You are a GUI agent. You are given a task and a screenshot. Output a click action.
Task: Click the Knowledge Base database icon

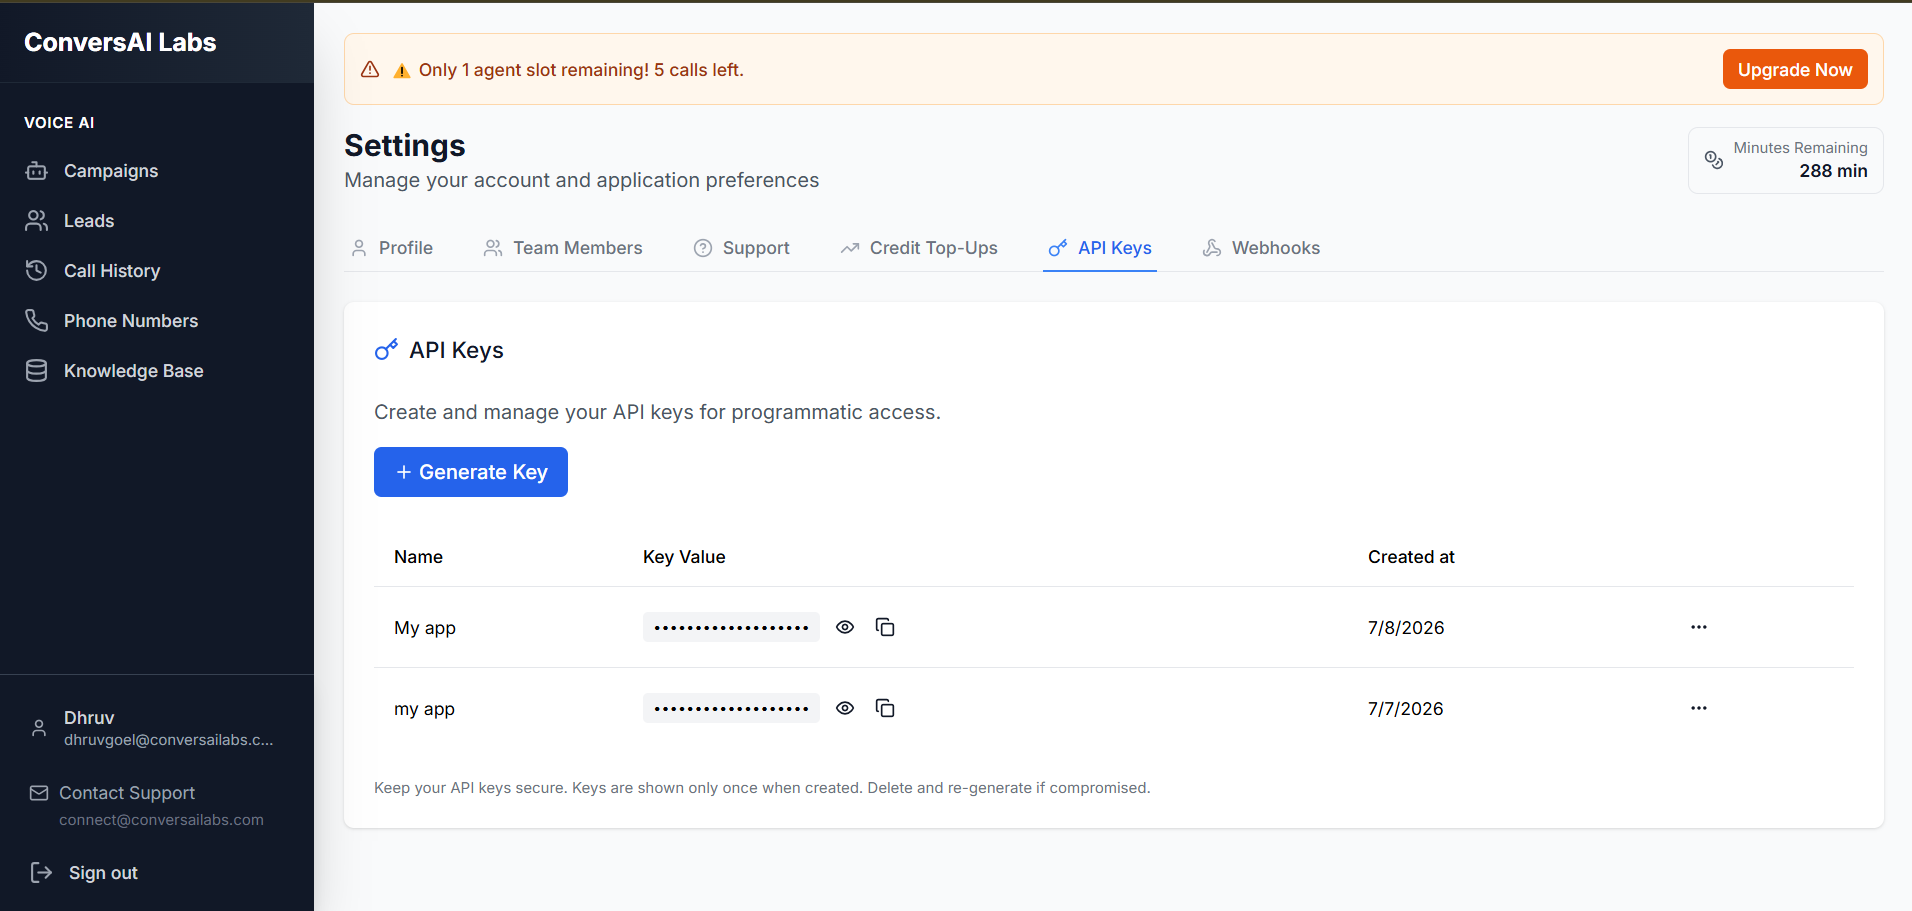point(37,371)
